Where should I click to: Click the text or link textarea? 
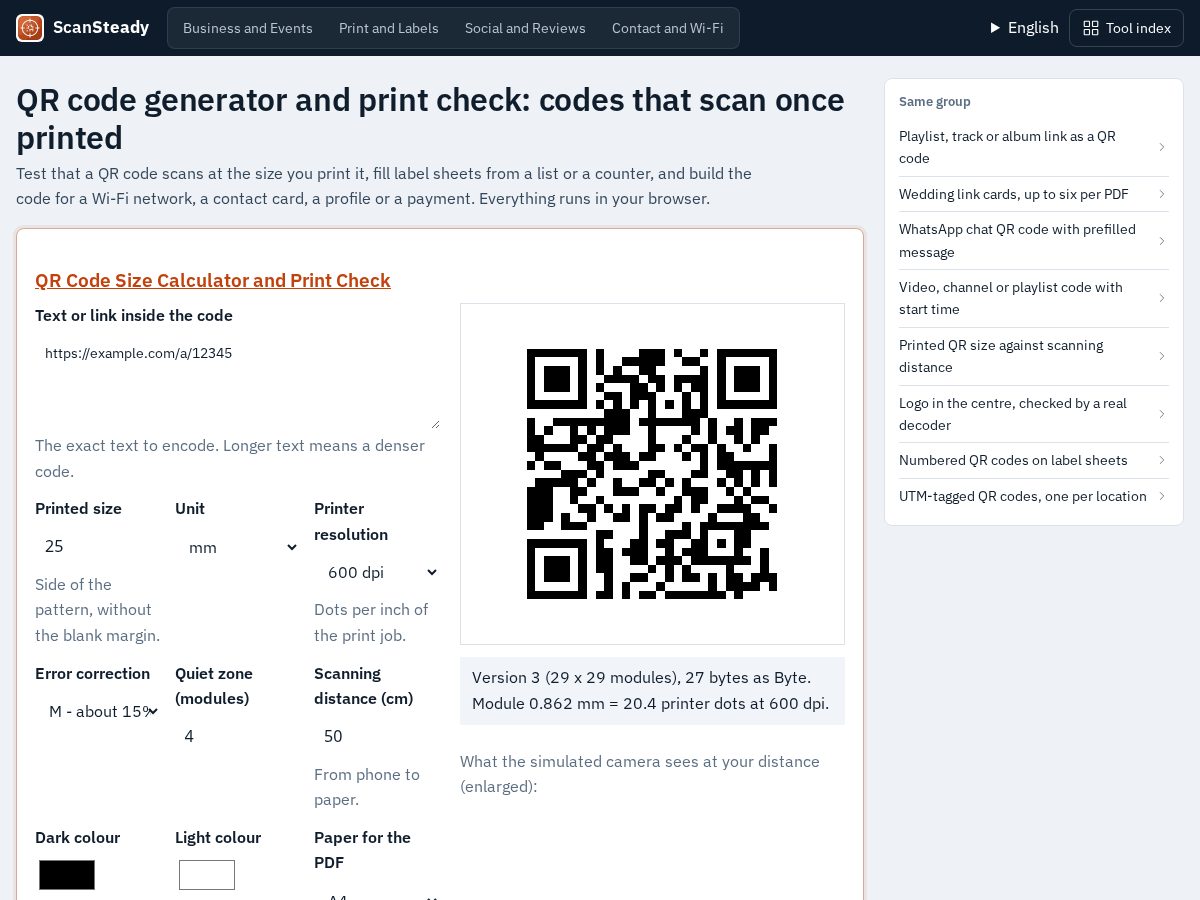point(238,383)
